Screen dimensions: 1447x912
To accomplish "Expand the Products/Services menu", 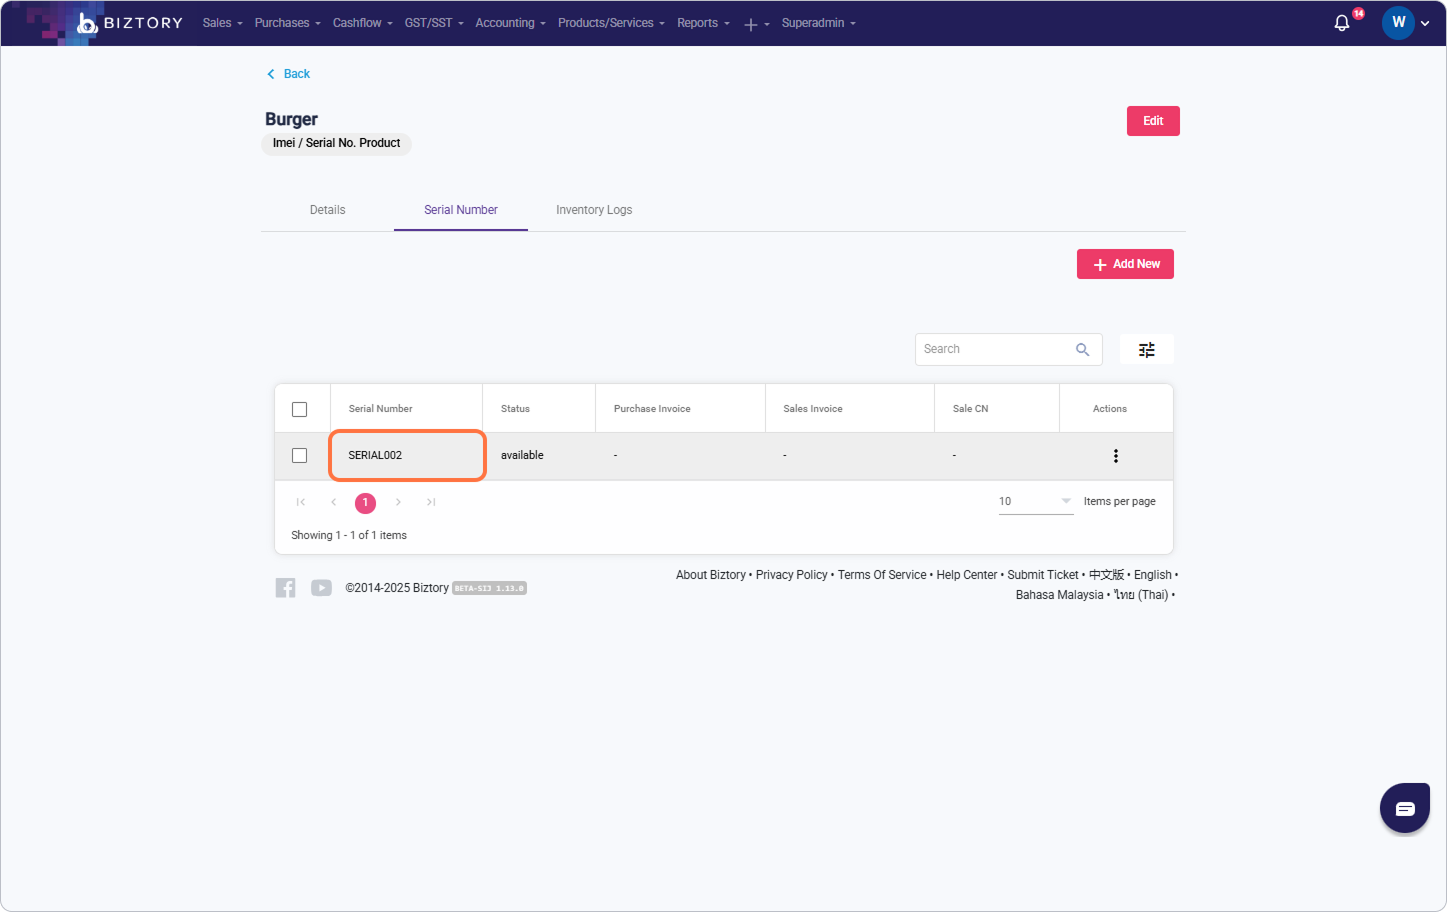I will click(611, 23).
